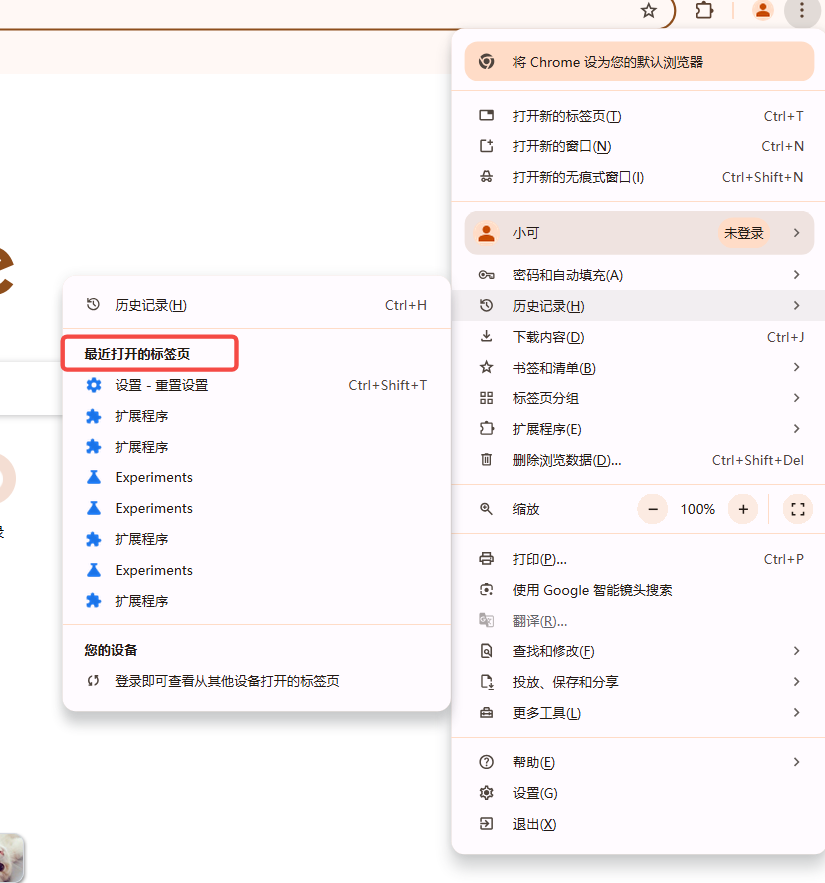This screenshot has height=883, width=825.
Task: Open 历史记录(H) Ctrl+H in the submenu
Action: (x=256, y=305)
